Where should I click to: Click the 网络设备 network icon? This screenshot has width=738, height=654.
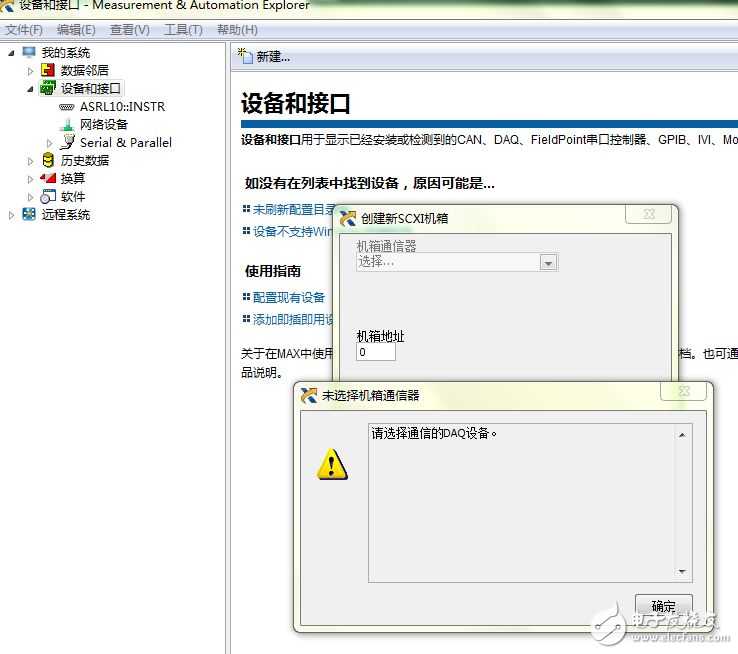click(67, 125)
